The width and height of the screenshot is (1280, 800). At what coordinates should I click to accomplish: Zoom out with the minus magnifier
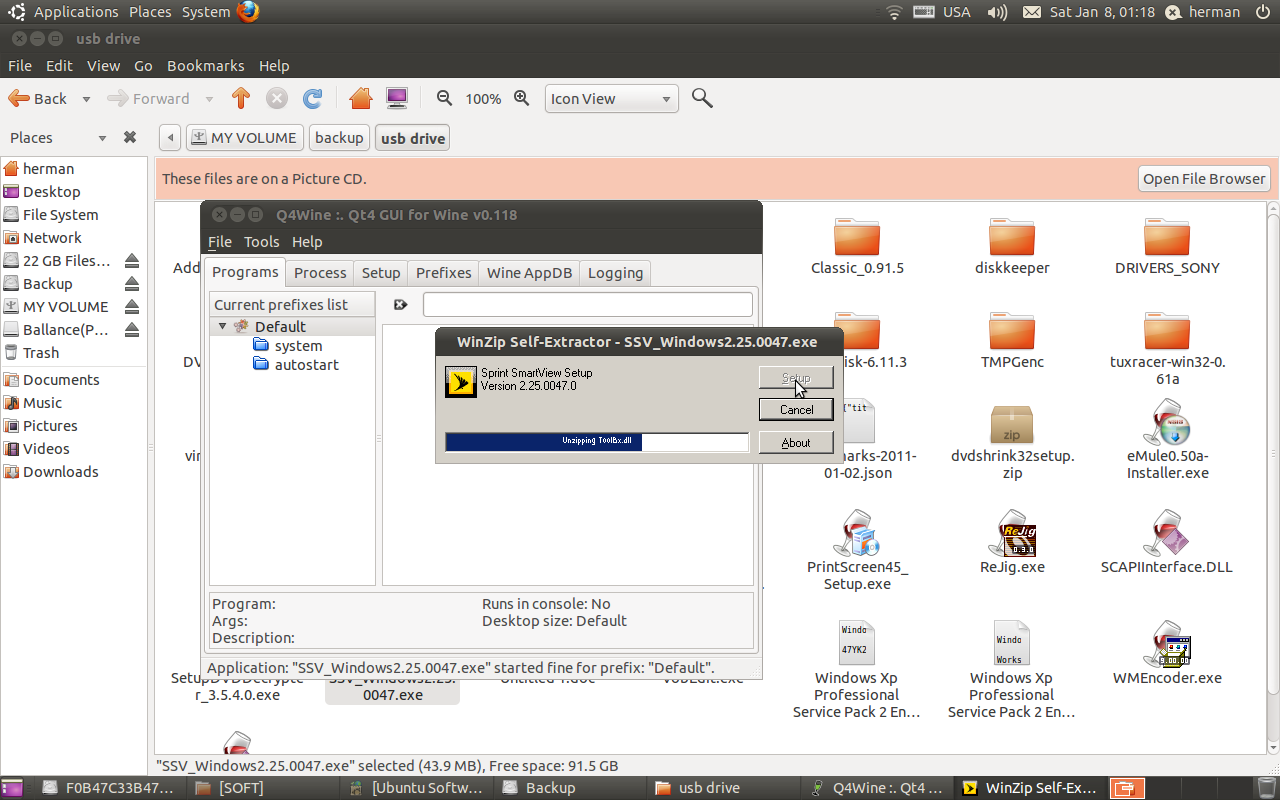(x=445, y=98)
